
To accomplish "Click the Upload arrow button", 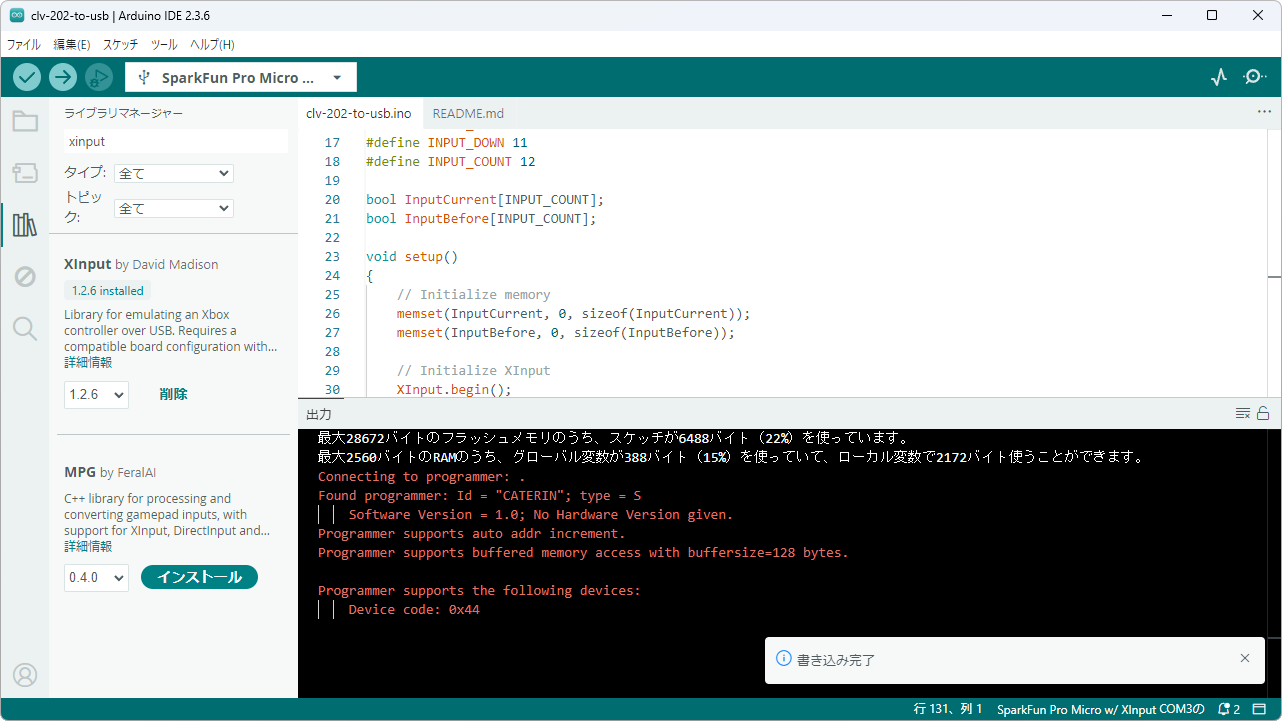I will pyautogui.click(x=63, y=77).
